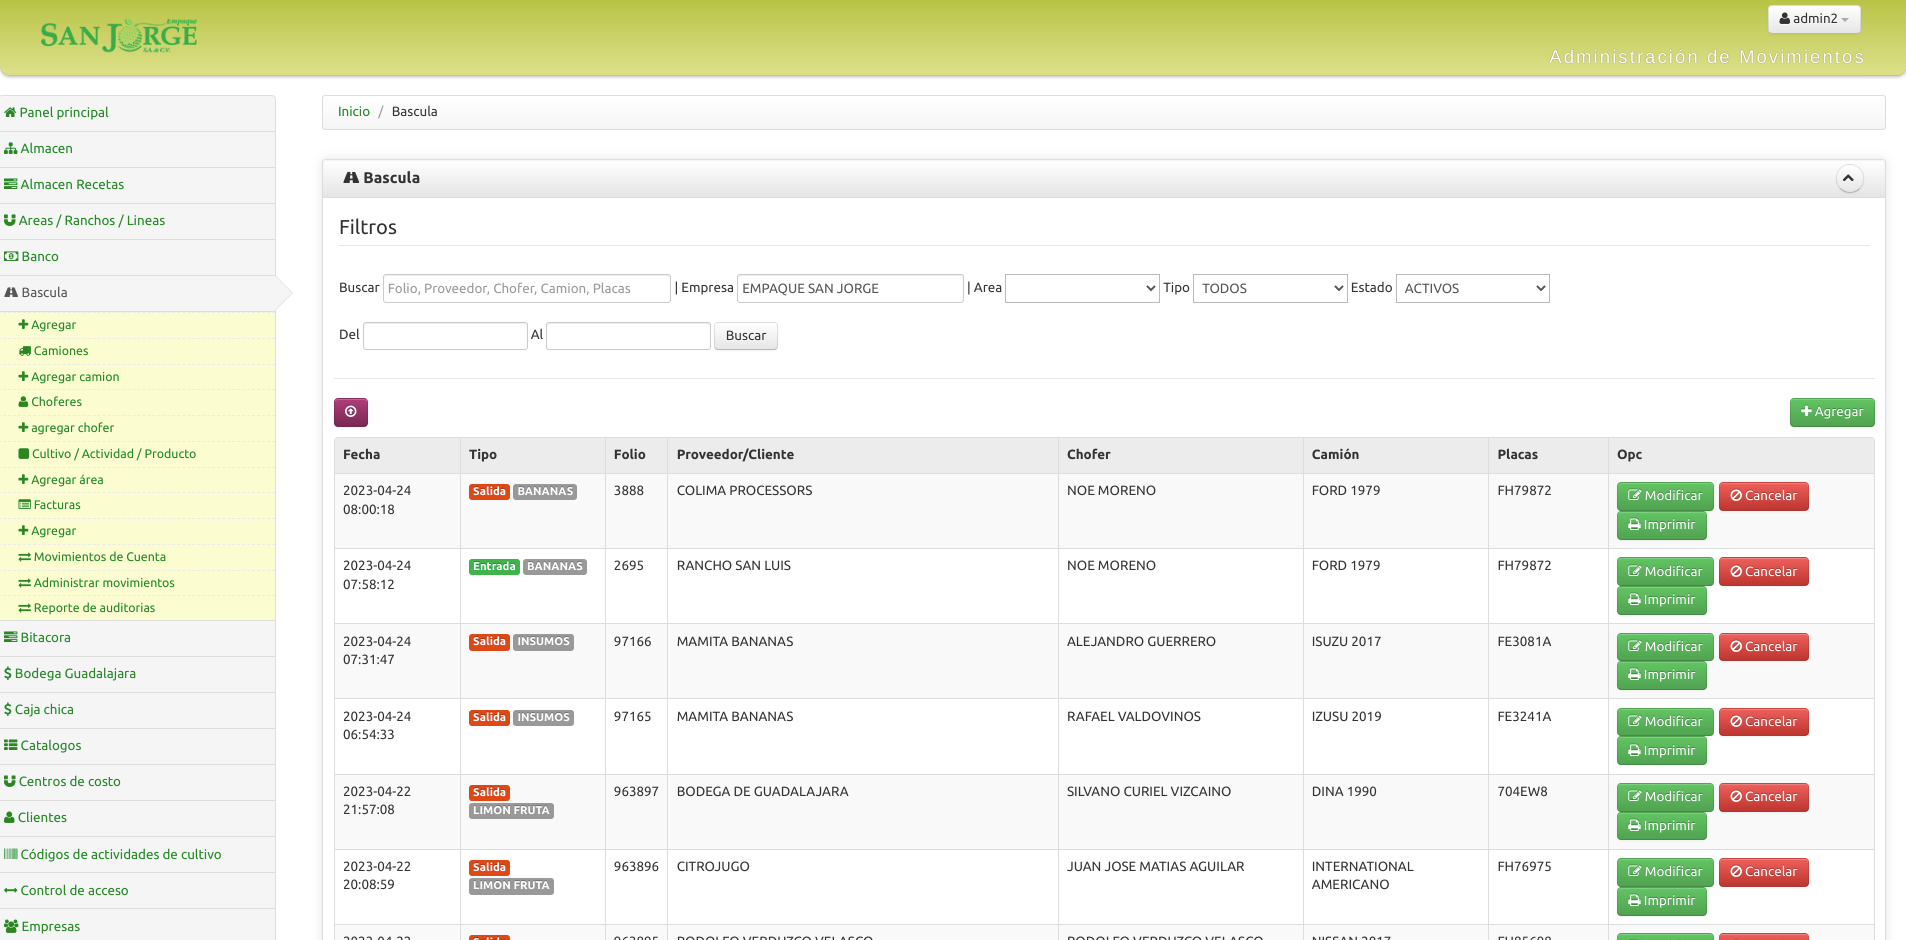Image resolution: width=1906 pixels, height=940 pixels.
Task: Modify folio 3888 COLIMA PROCESSORS row
Action: pyautogui.click(x=1665, y=496)
